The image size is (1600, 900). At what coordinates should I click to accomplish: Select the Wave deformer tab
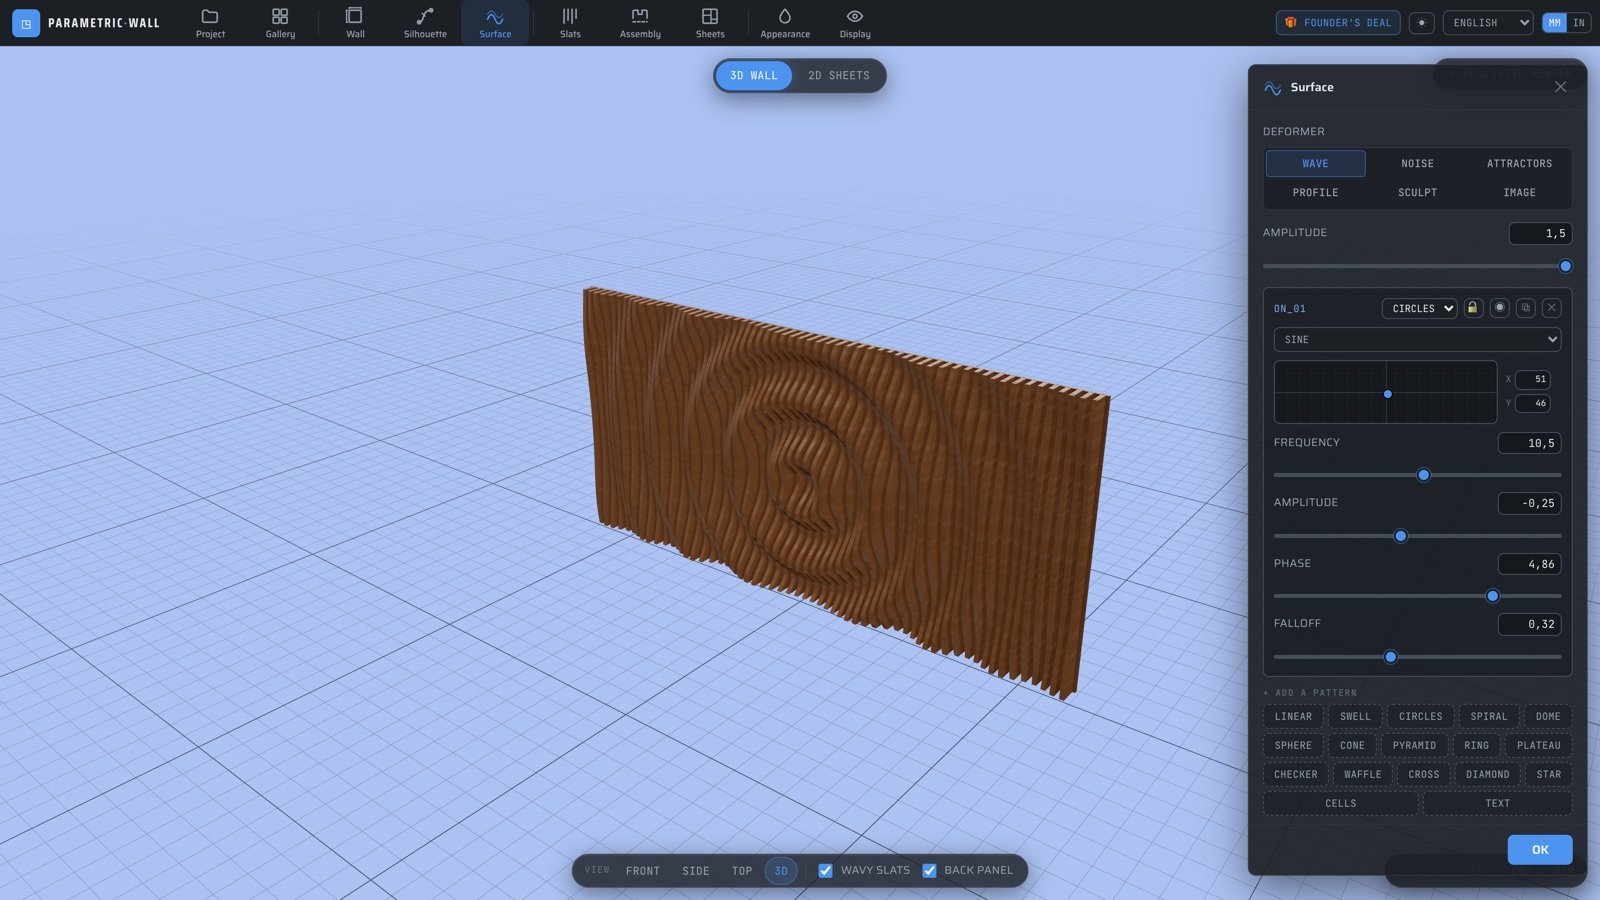1316,163
